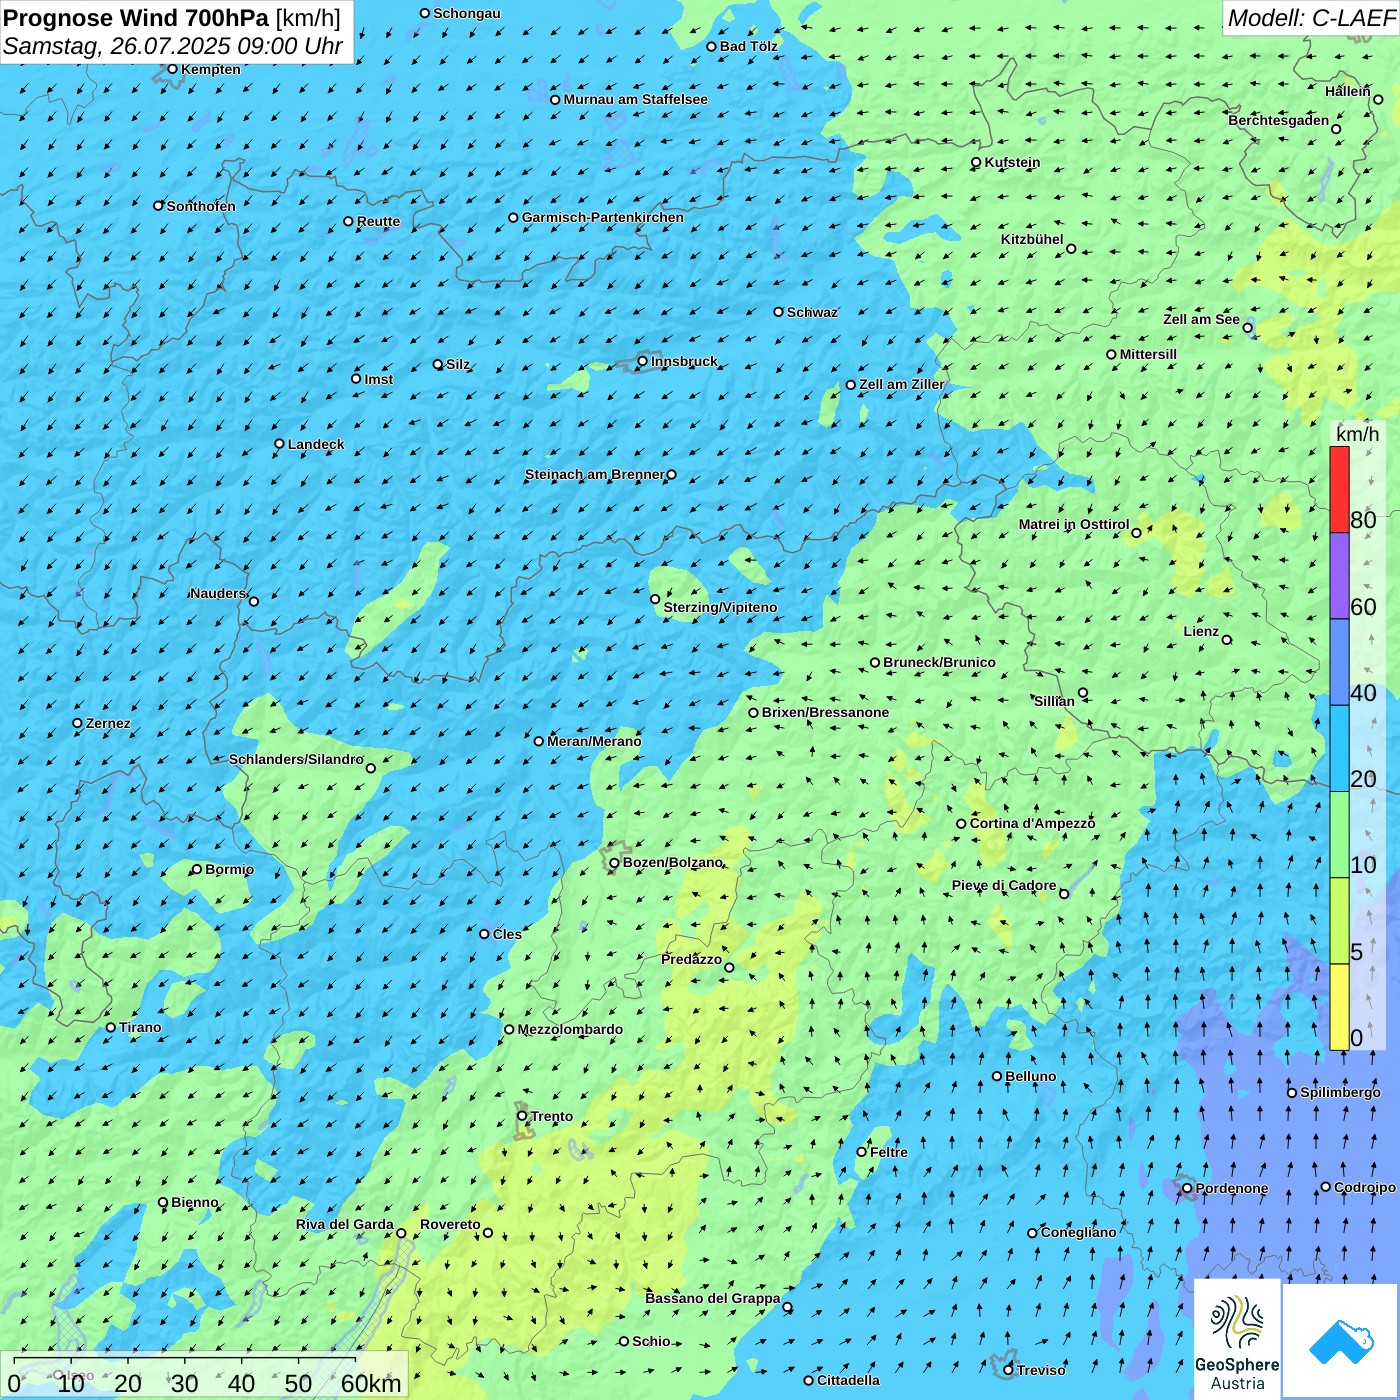1400x1400 pixels.
Task: Select the Kitzbühel city marker dot
Action: point(1071,249)
